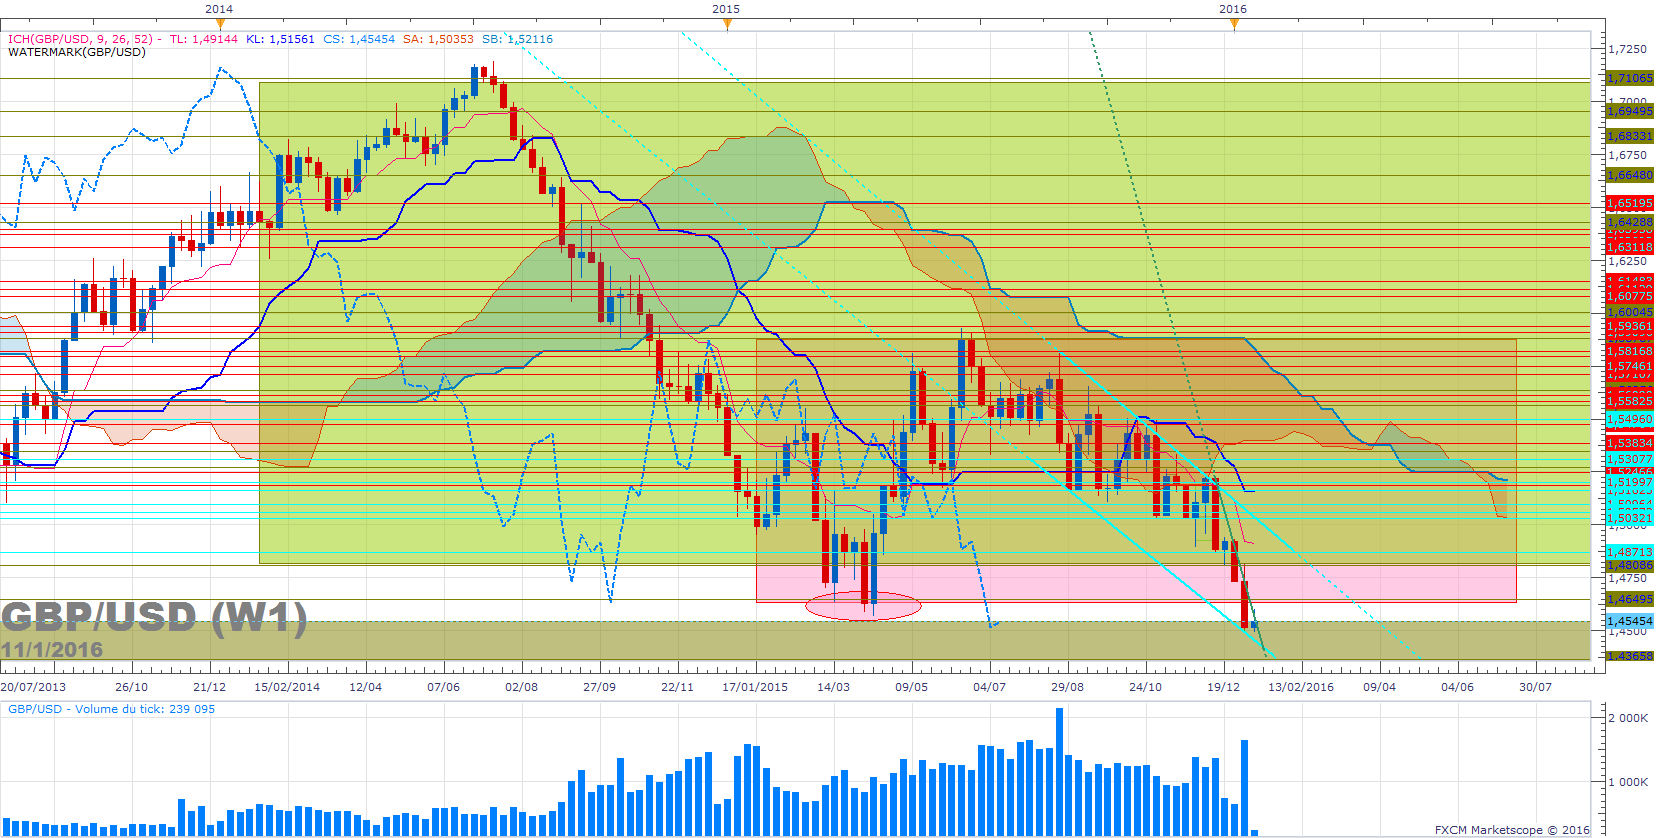Click the orange 2015 year marker triangle

[727, 24]
